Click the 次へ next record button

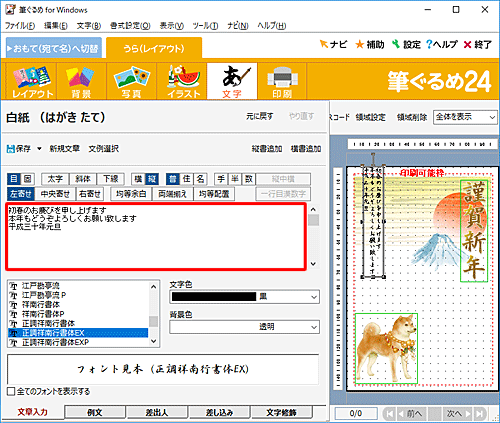[x=458, y=414]
